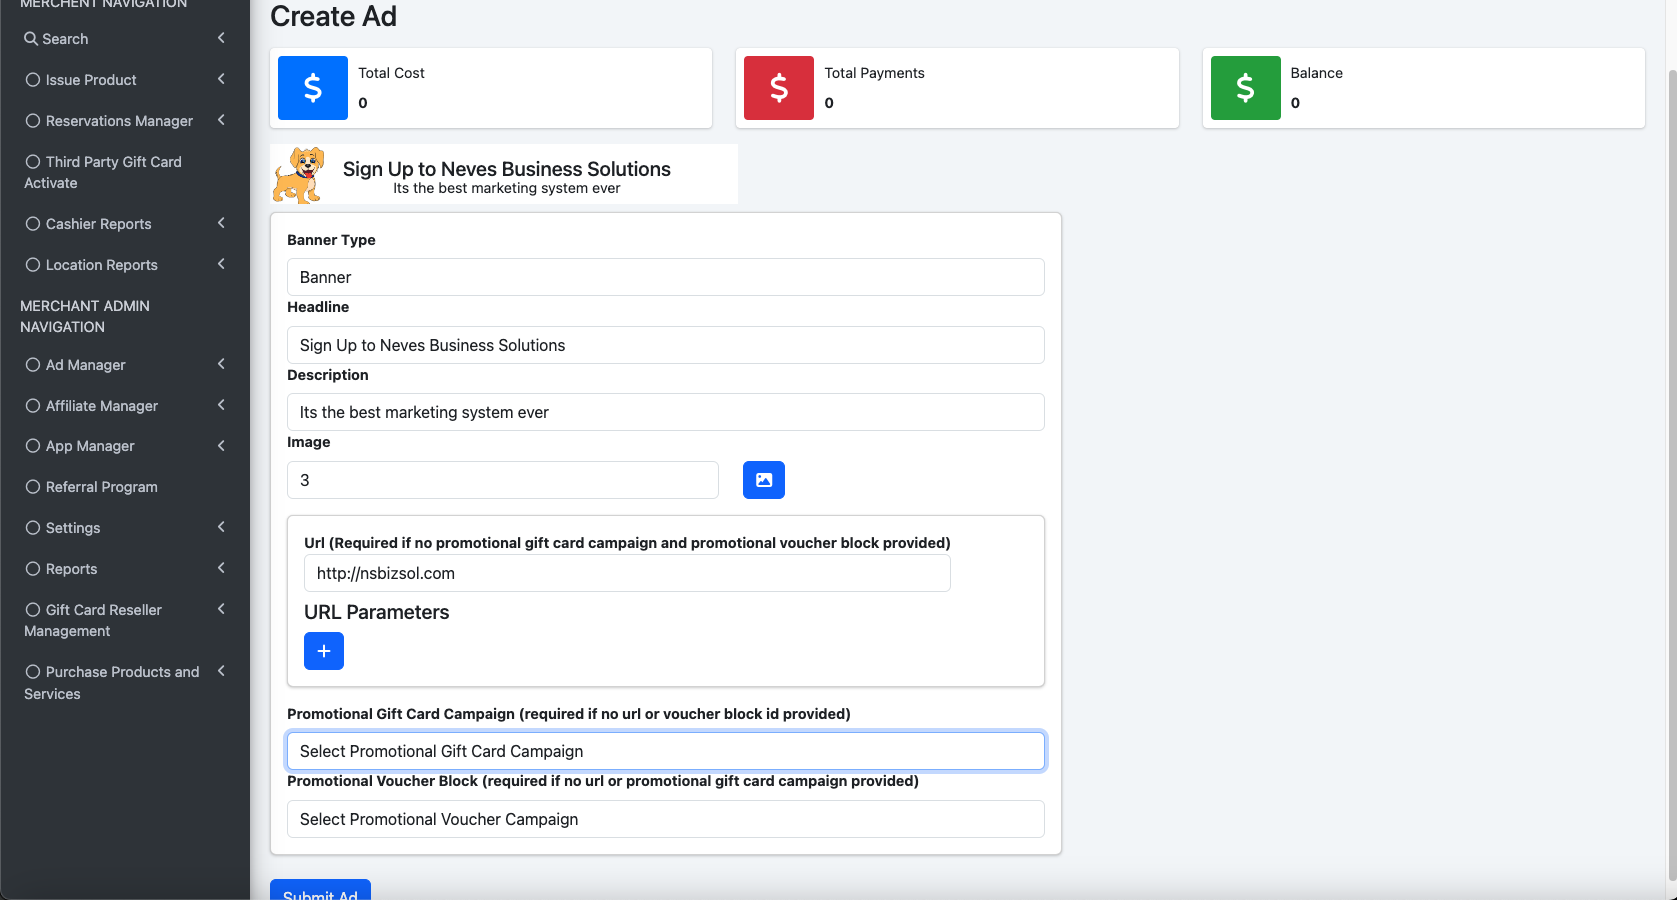Image resolution: width=1677 pixels, height=900 pixels.
Task: Click "Its the best marketing system ever" preview text
Action: [507, 188]
